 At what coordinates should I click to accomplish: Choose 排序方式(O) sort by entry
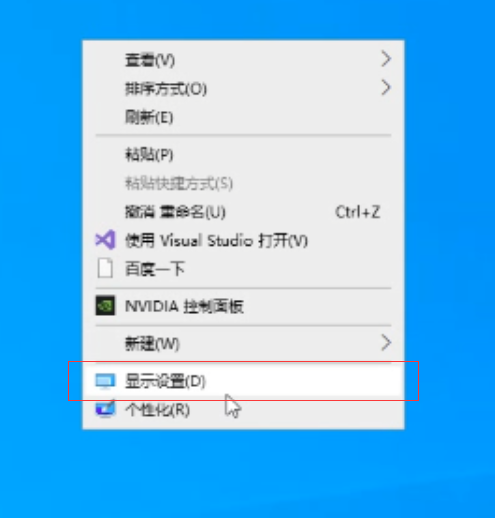243,89
